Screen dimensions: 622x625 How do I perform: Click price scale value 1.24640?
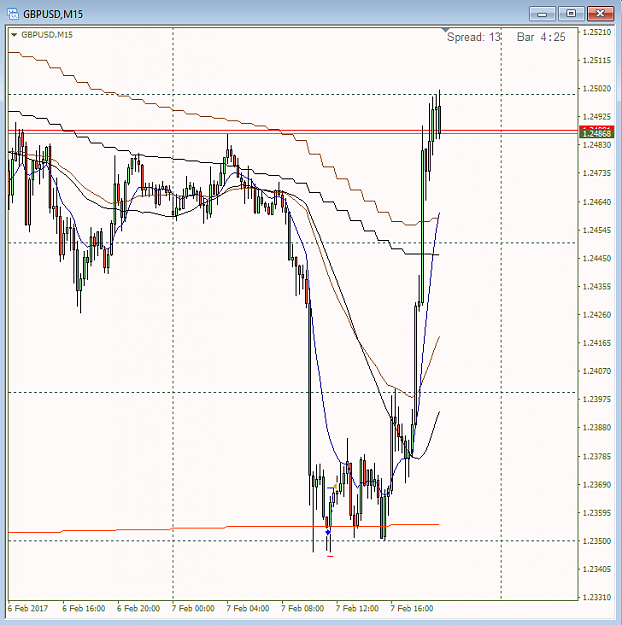click(x=597, y=202)
